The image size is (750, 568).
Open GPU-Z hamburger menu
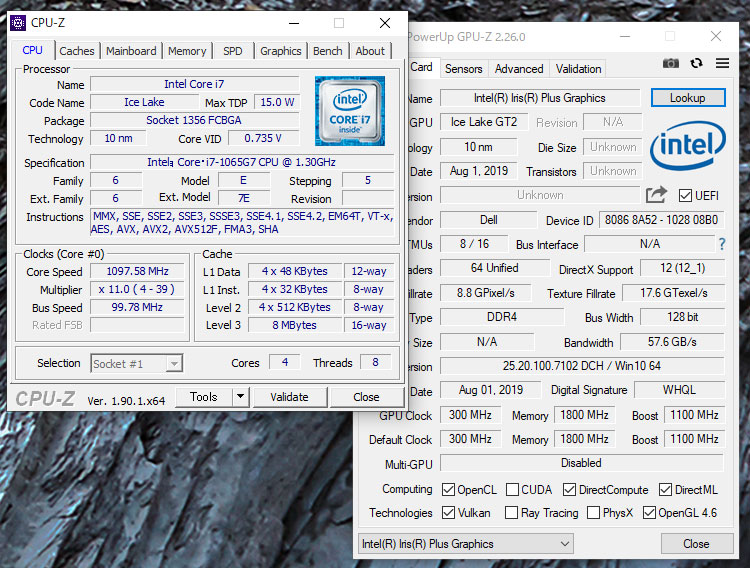[x=722, y=63]
